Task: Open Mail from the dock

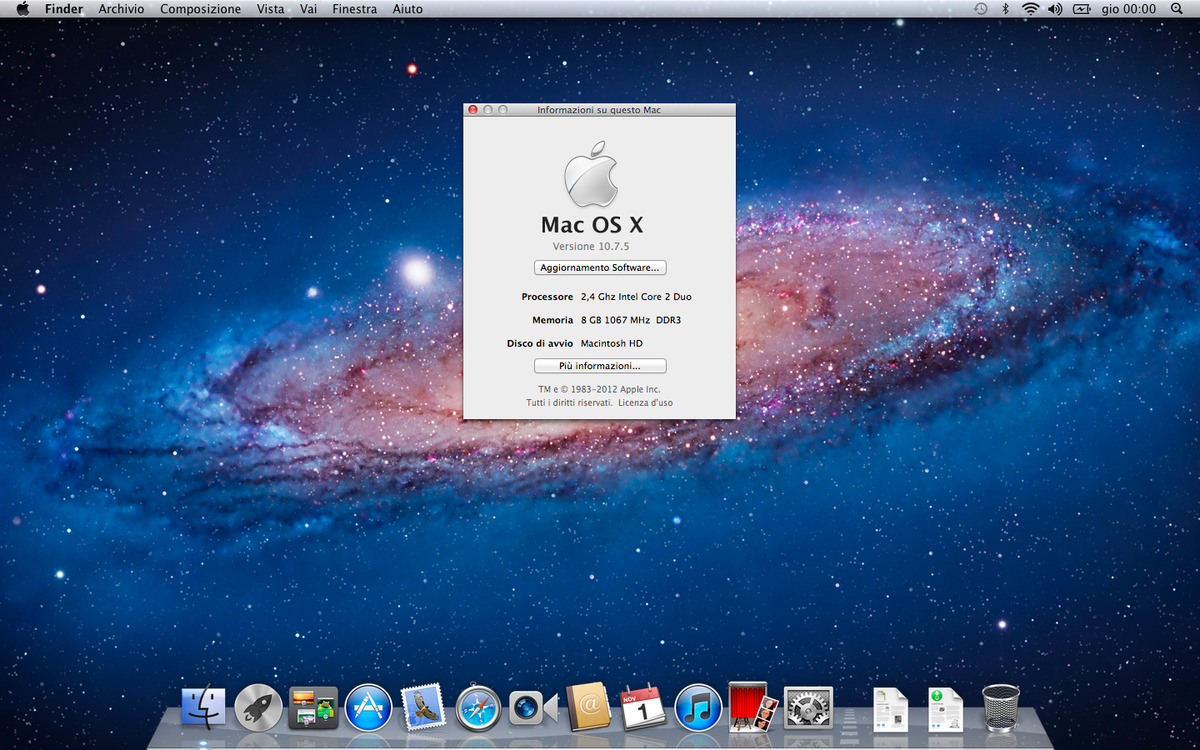Action: click(x=422, y=706)
